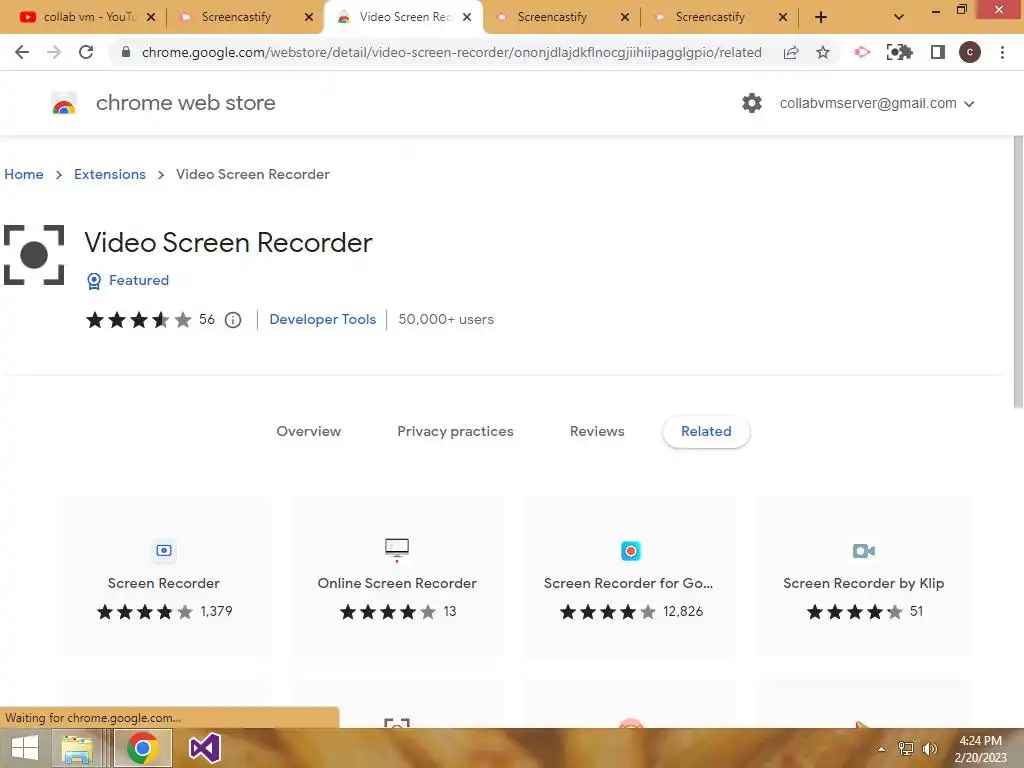Screen dimensions: 1024x768
Task: Click the star rating of Video Screen Recorder
Action: tap(138, 320)
